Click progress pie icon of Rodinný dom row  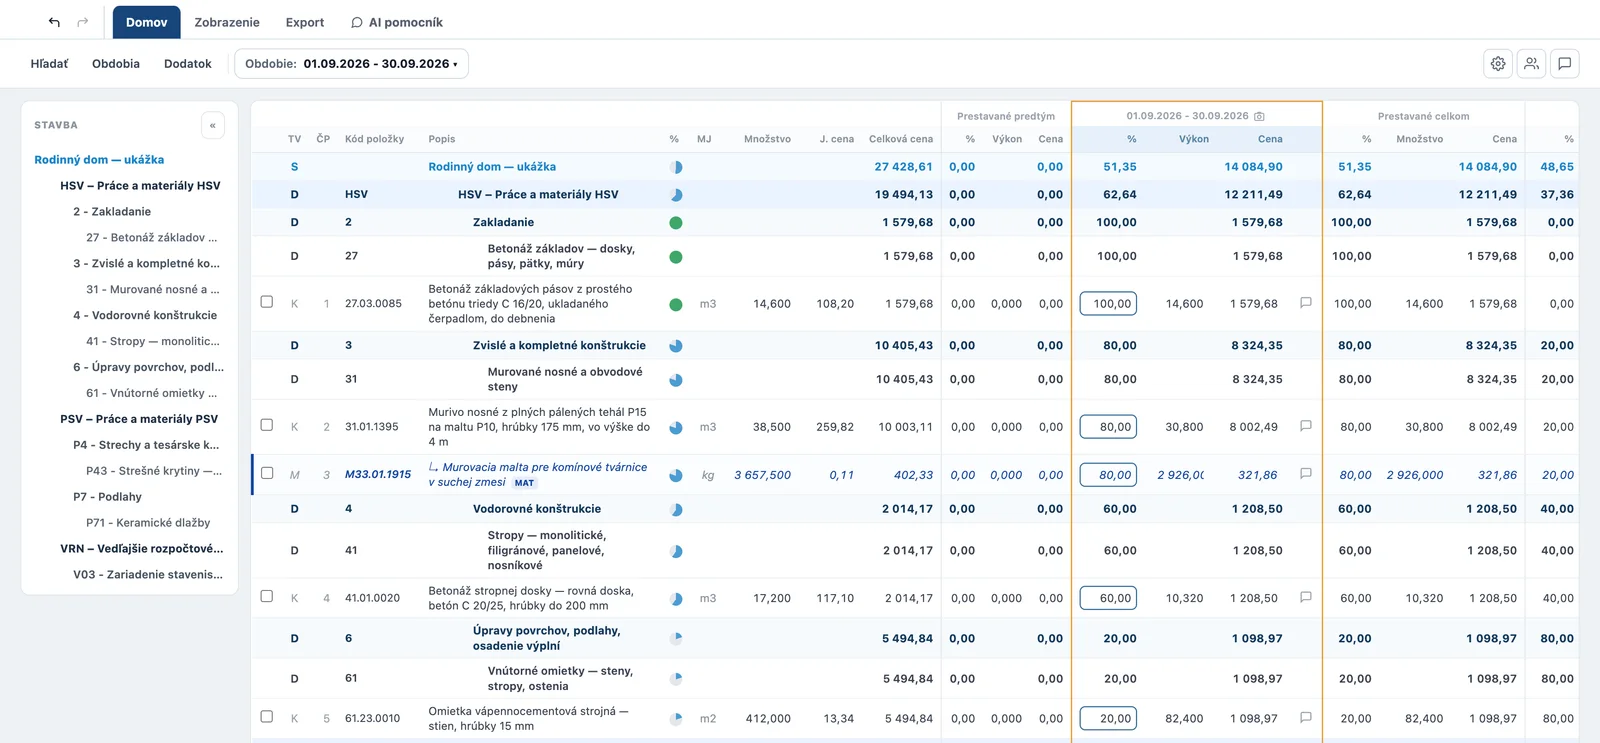tap(676, 167)
